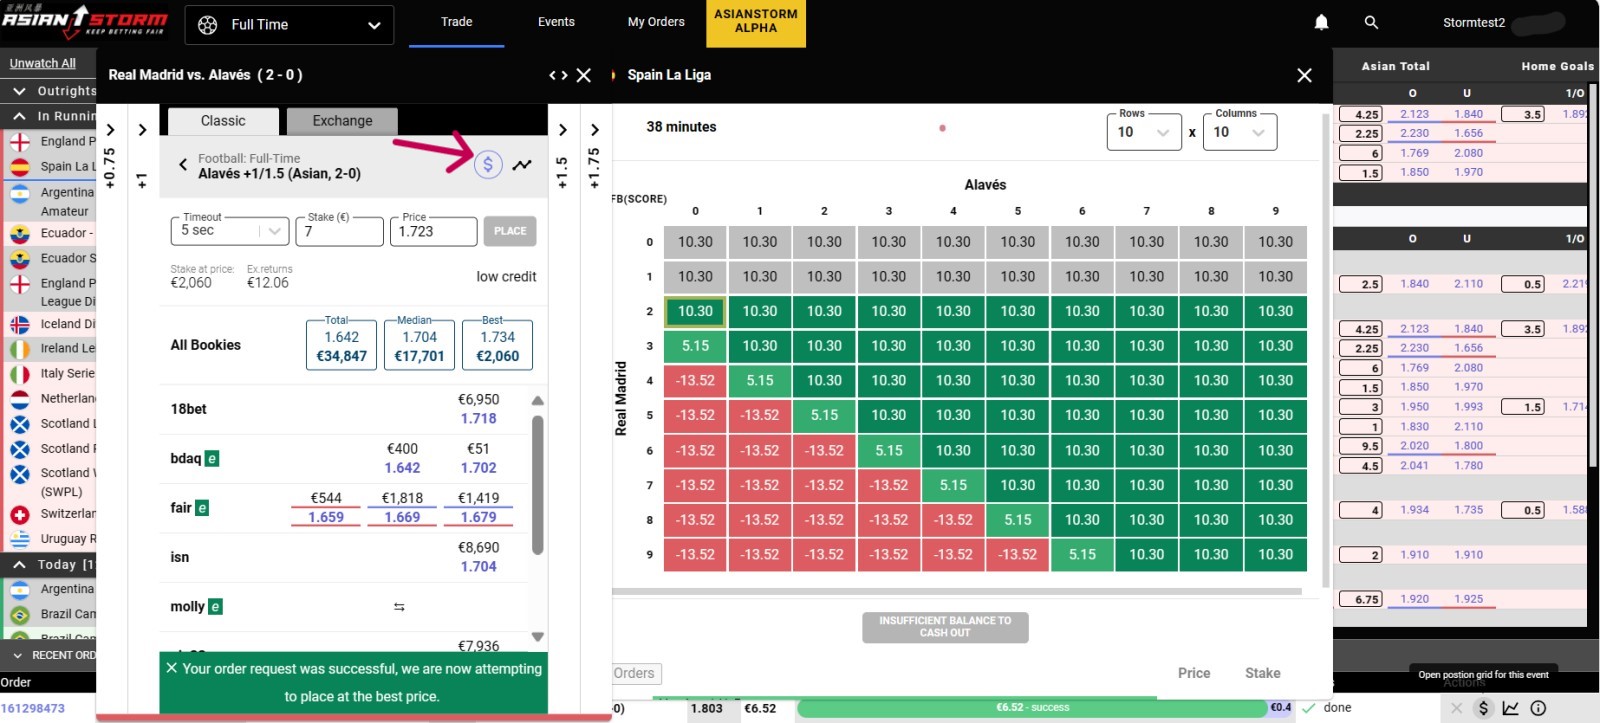
Task: Open the Timeout dropdown set to 5 sec
Action: point(229,231)
